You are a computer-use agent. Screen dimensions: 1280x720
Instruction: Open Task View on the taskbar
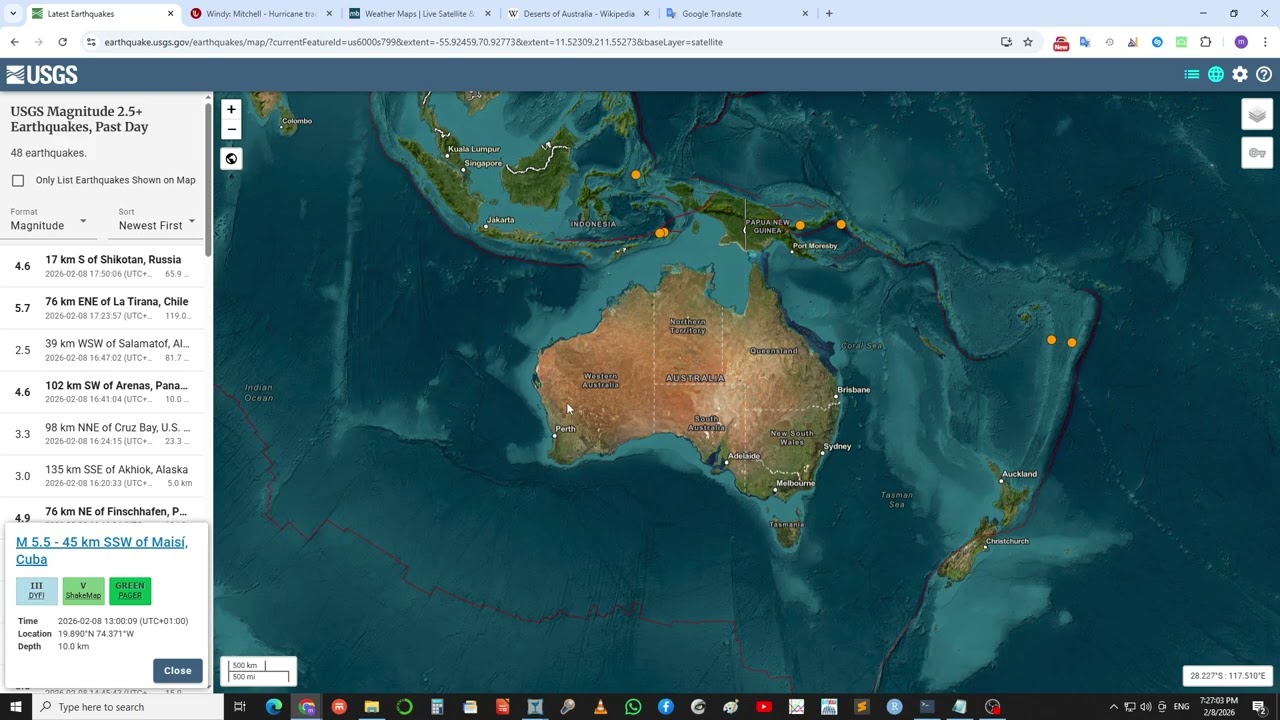click(x=240, y=707)
